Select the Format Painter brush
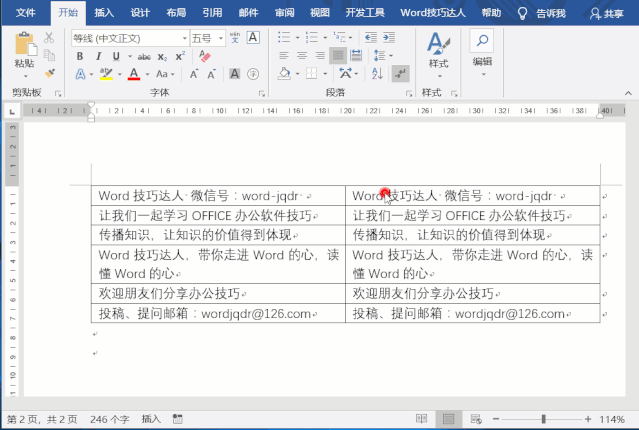This screenshot has width=639, height=430. pyautogui.click(x=49, y=73)
